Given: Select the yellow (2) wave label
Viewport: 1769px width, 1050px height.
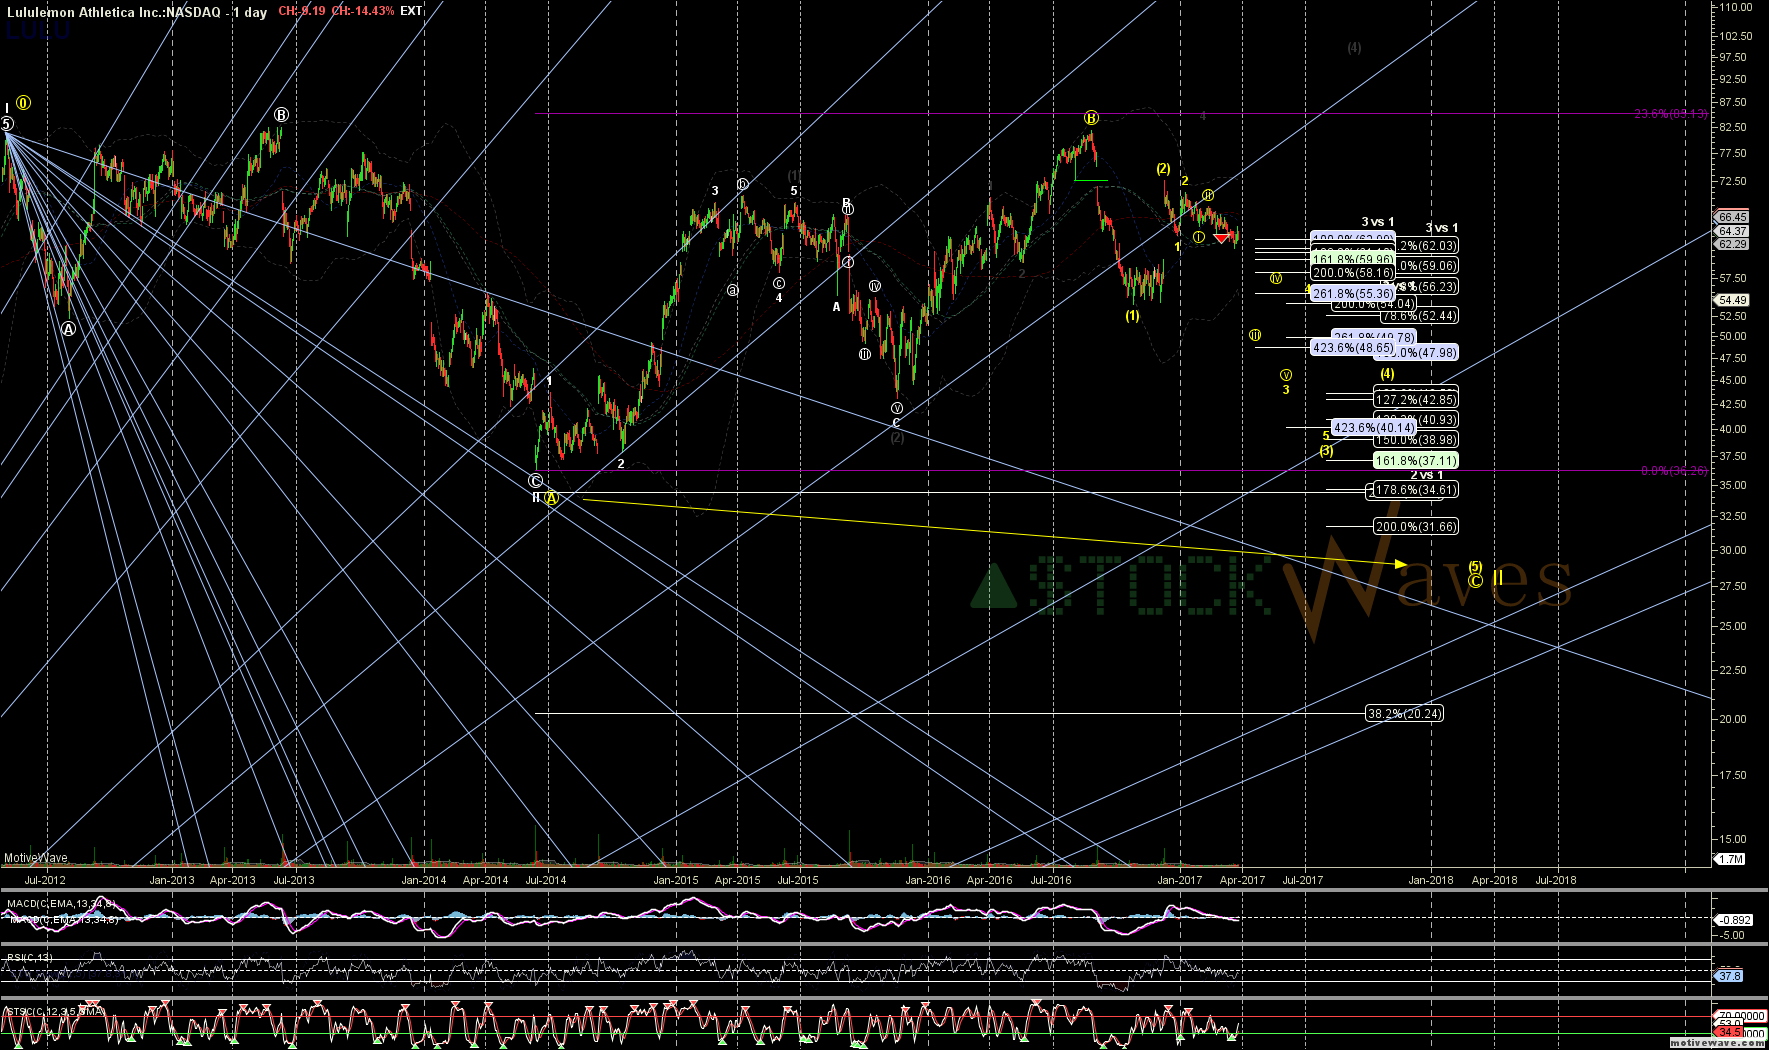Looking at the screenshot, I should tap(1164, 169).
